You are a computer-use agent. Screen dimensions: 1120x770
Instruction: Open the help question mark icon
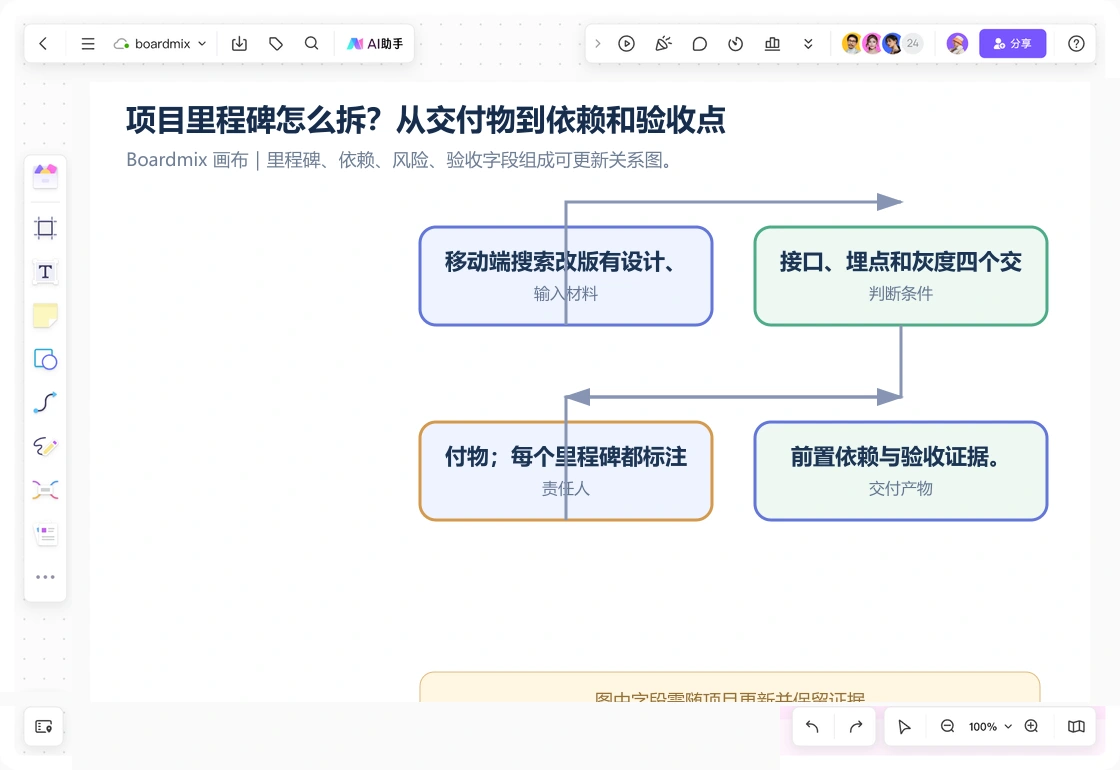1076,44
